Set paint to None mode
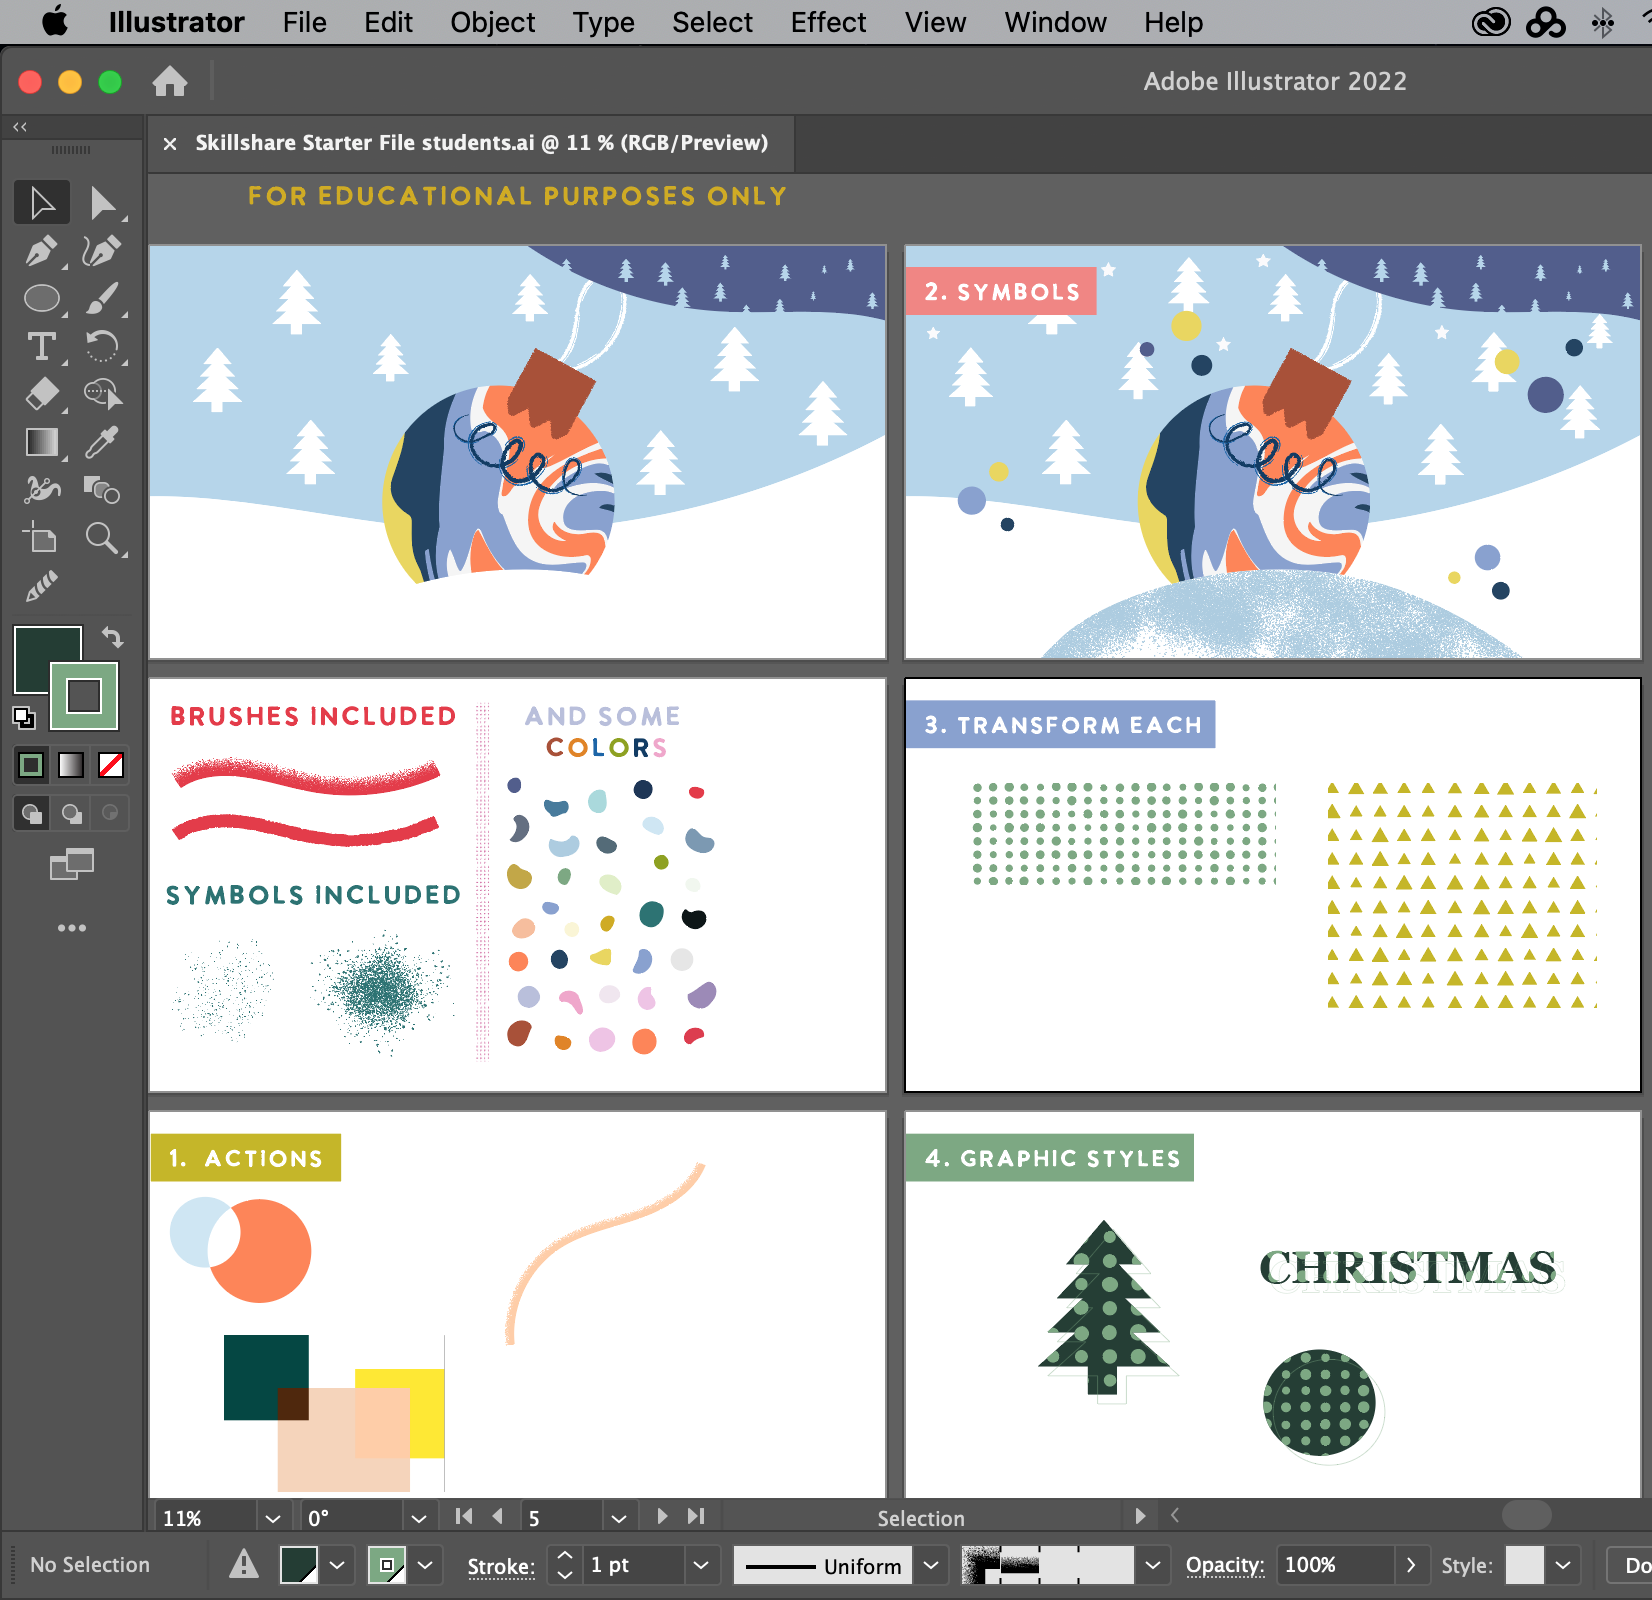 [x=111, y=765]
